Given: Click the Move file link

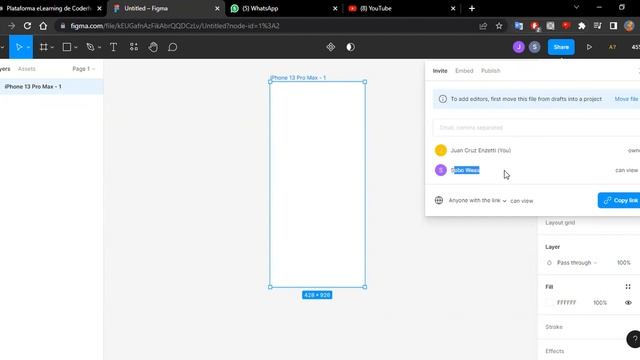Looking at the screenshot, I should pos(626,99).
